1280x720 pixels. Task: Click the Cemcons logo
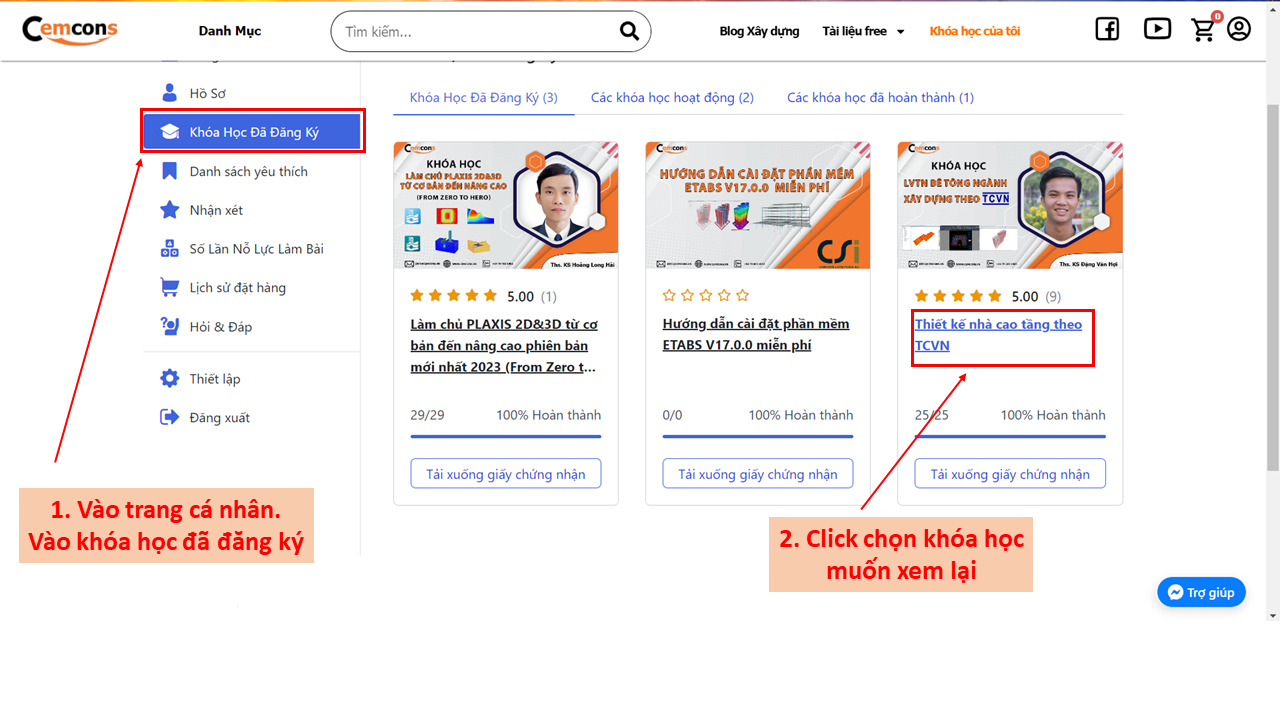tap(70, 30)
